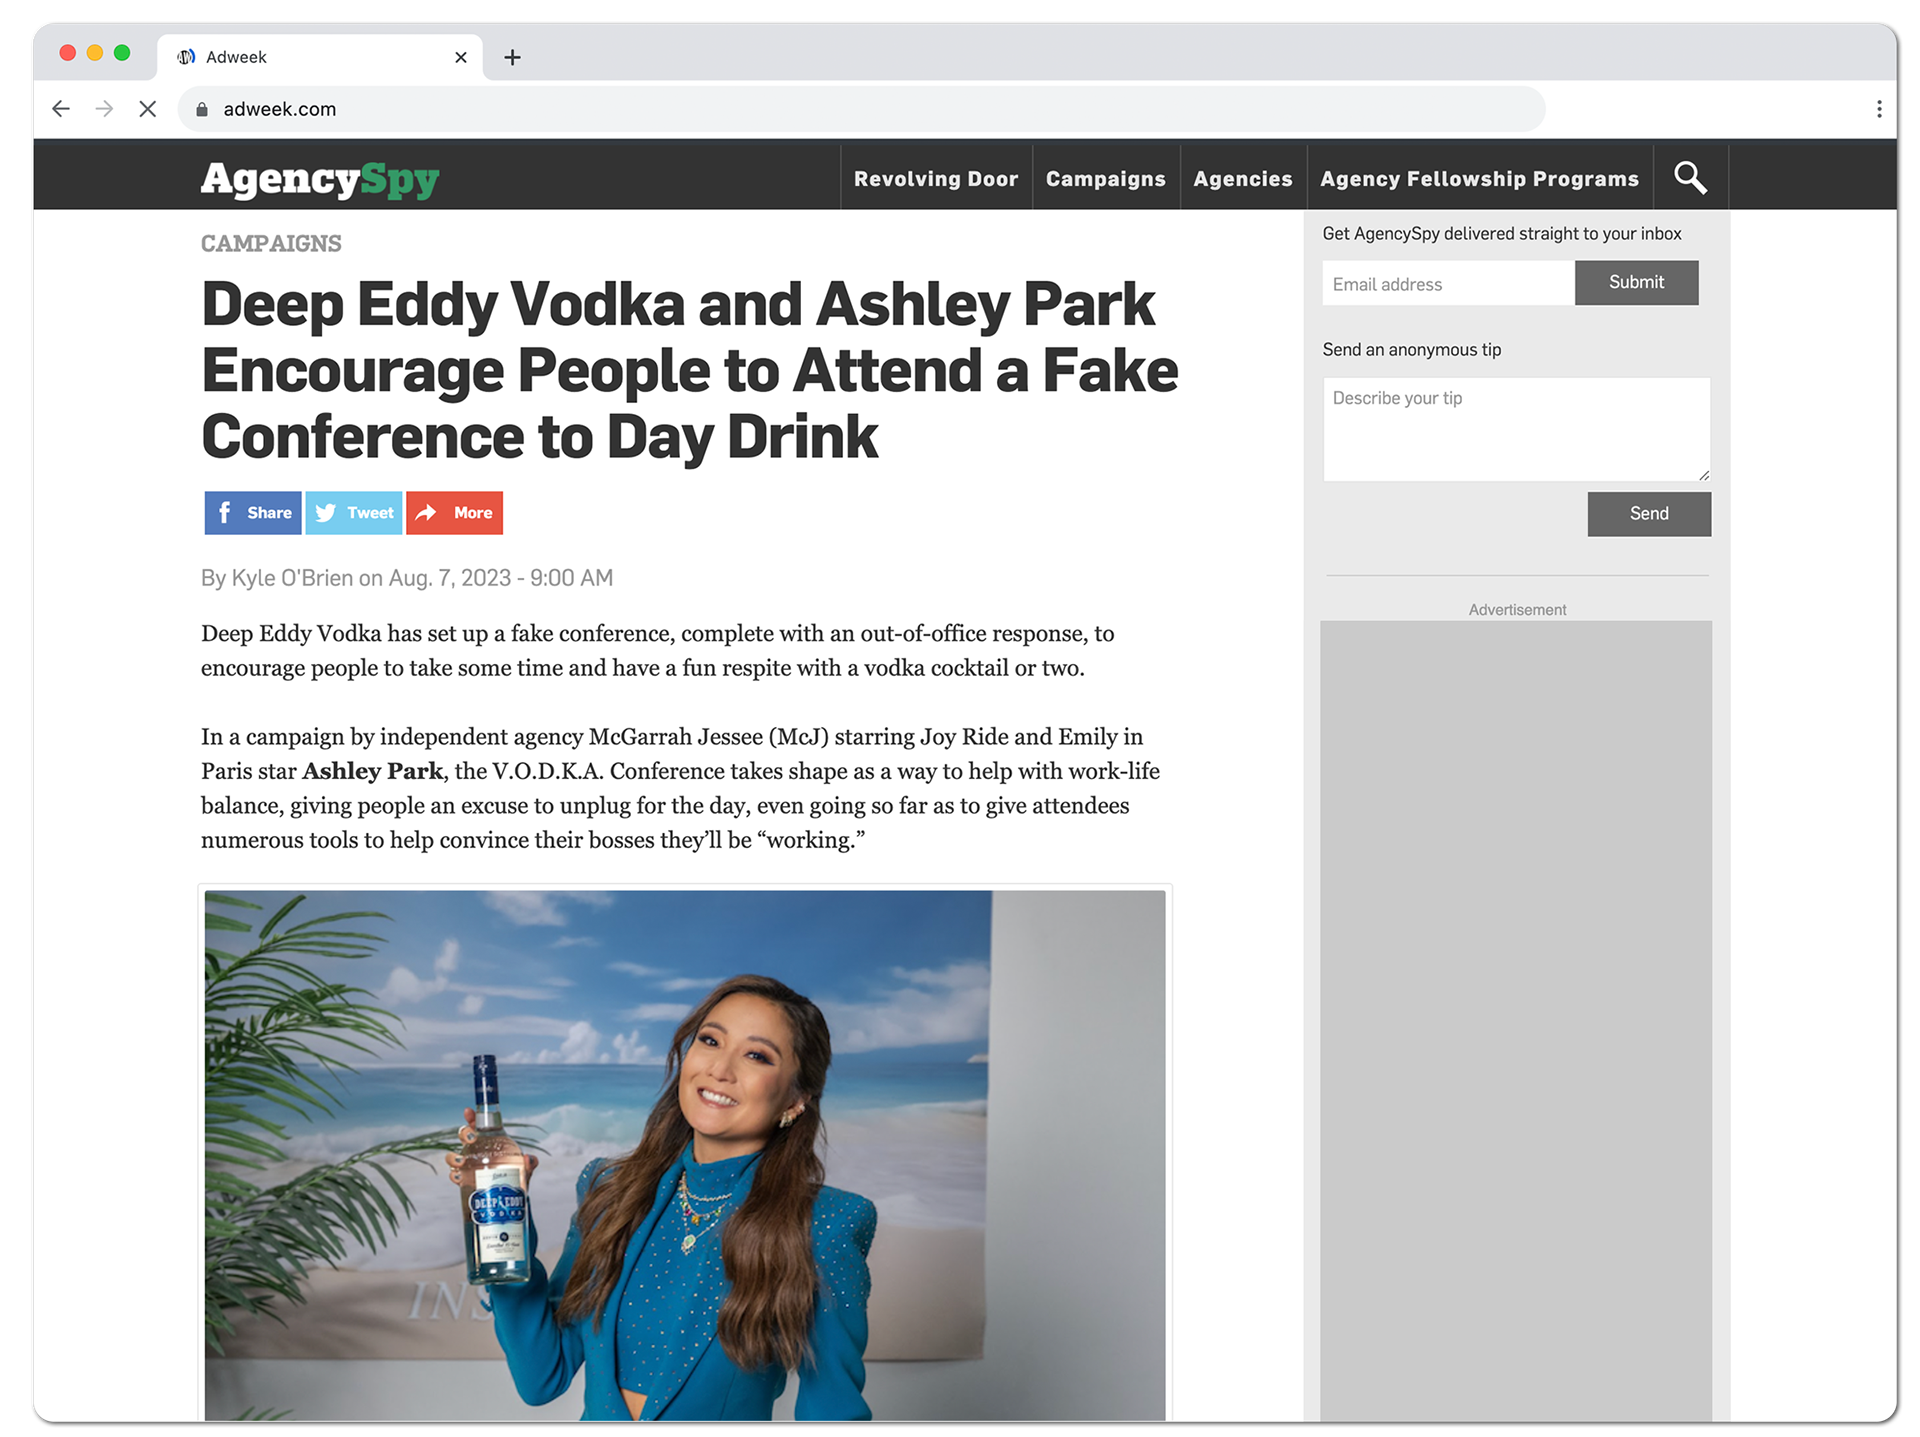1920x1437 pixels.
Task: Open the Agencies nav item
Action: [1243, 179]
